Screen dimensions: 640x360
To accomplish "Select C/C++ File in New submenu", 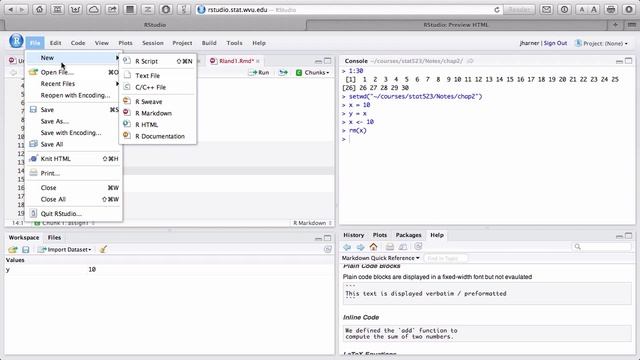I will [158, 87].
